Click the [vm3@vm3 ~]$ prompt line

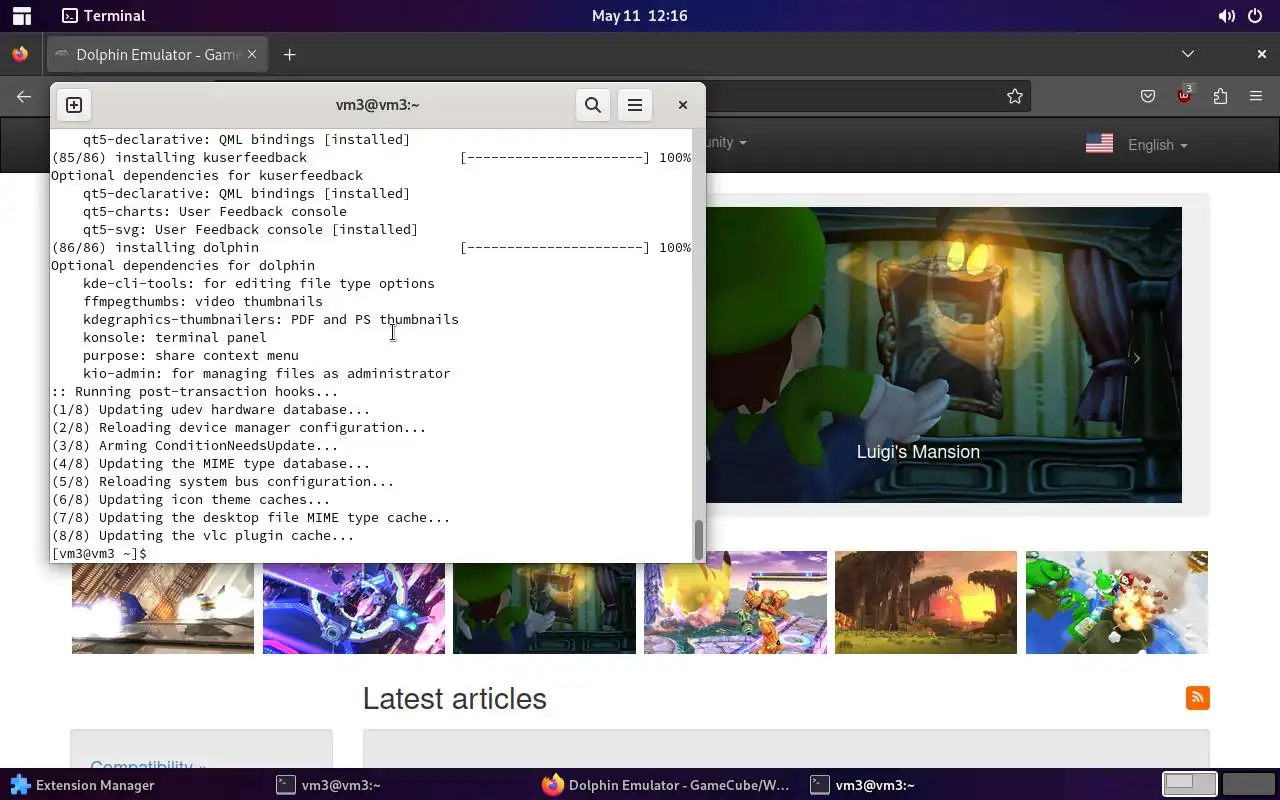99,553
